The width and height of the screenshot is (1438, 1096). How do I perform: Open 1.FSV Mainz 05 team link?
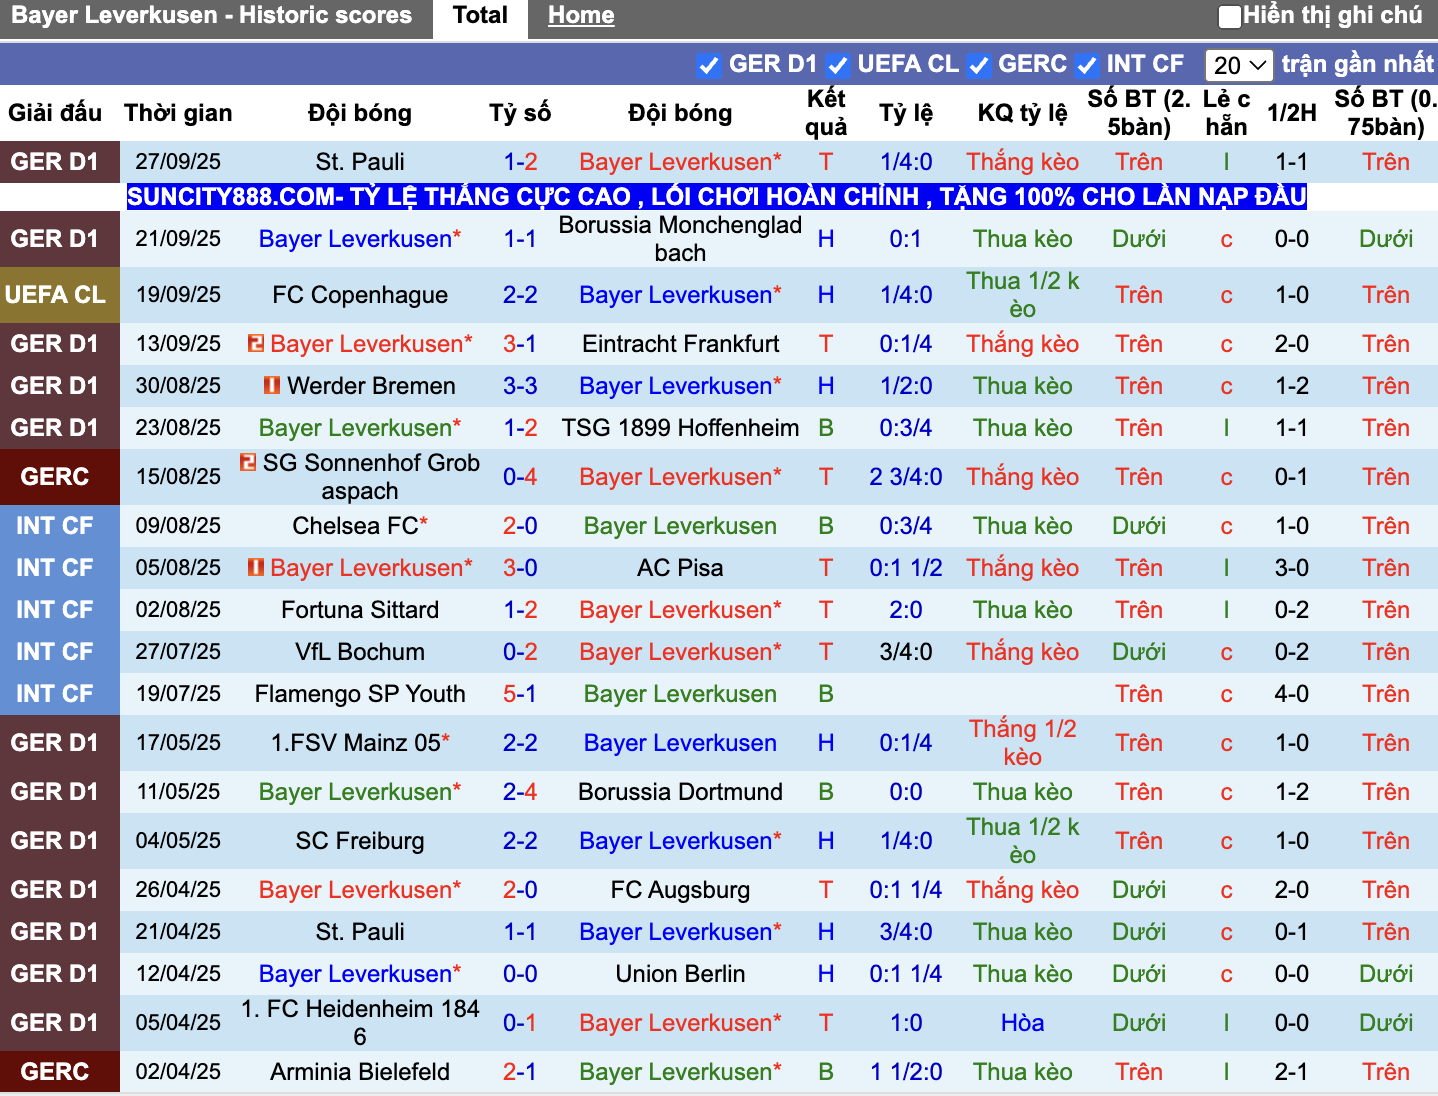pyautogui.click(x=356, y=743)
